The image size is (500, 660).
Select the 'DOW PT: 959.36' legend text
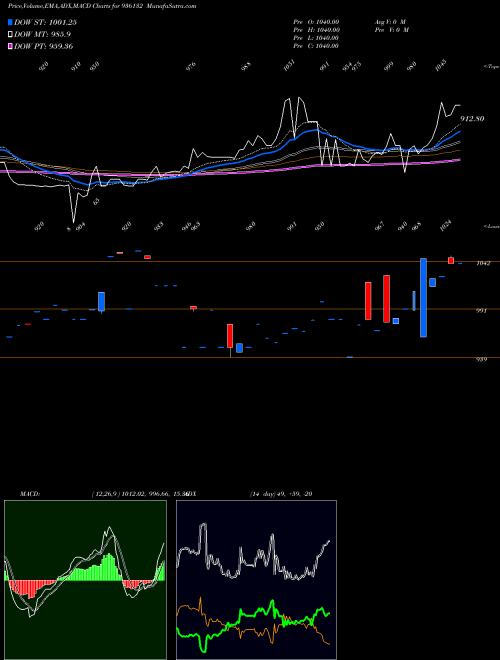click(x=44, y=46)
